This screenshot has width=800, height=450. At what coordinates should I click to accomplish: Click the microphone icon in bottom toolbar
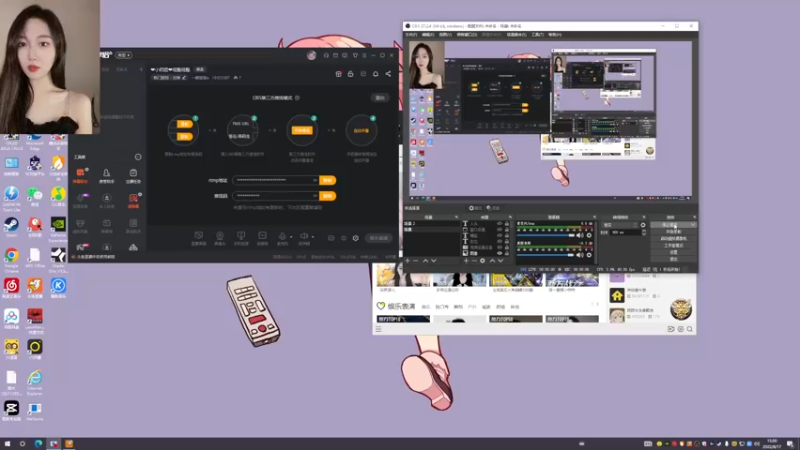tap(282, 236)
